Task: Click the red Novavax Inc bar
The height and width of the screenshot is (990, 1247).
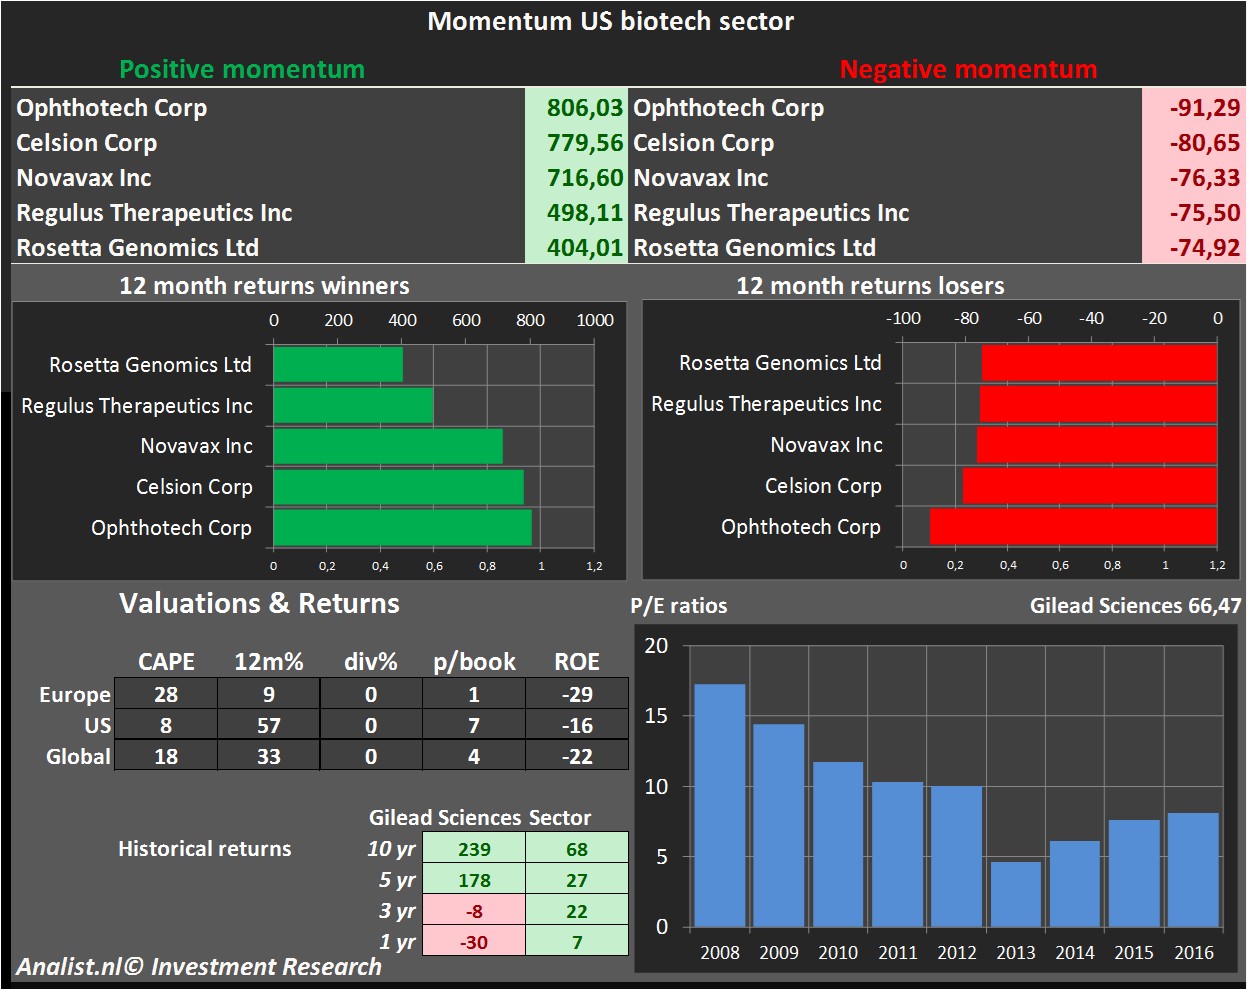Action: click(1097, 445)
